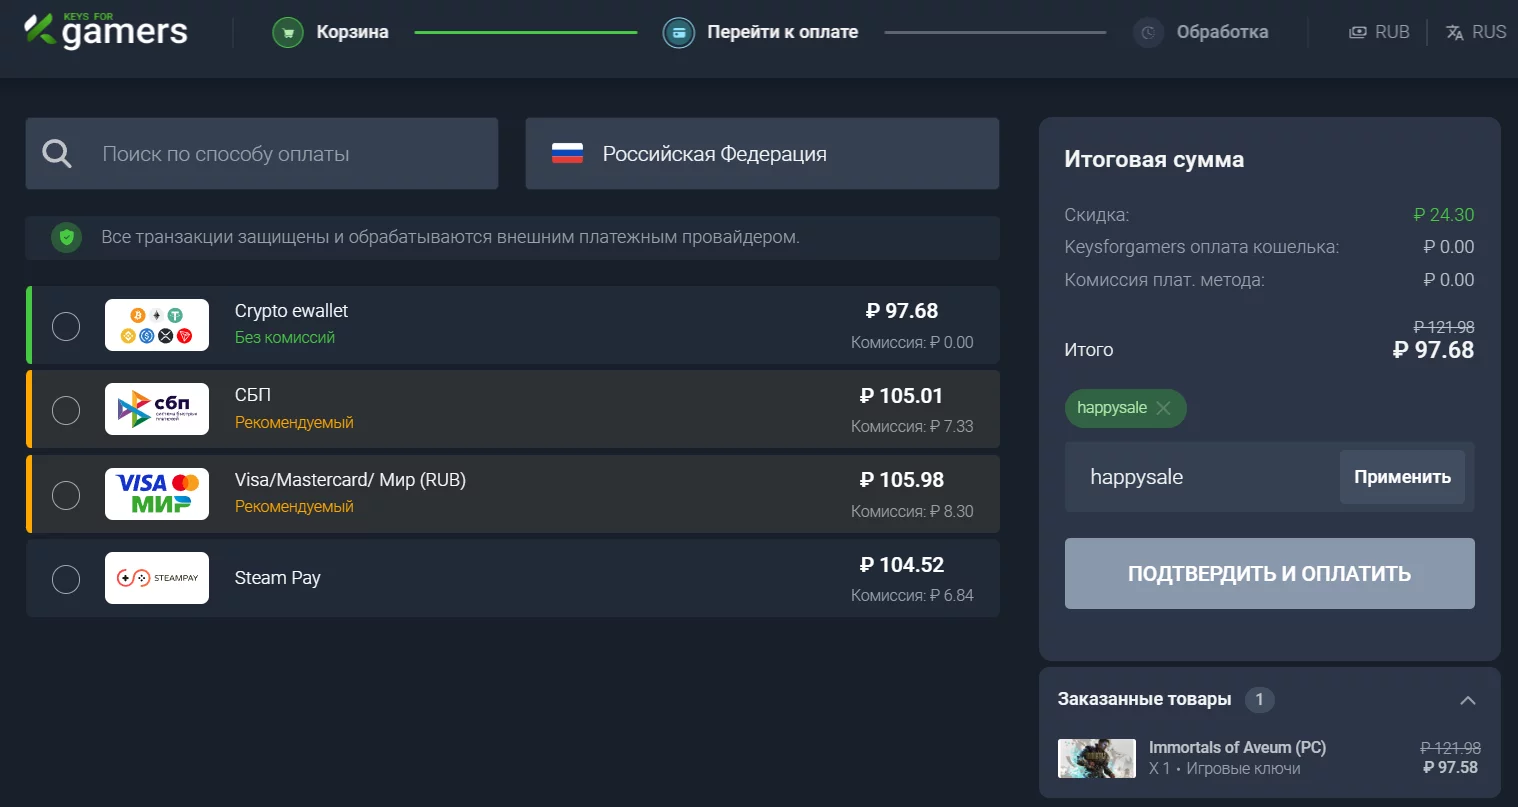
Task: Select Crypto ewallet radio button
Action: click(66, 326)
